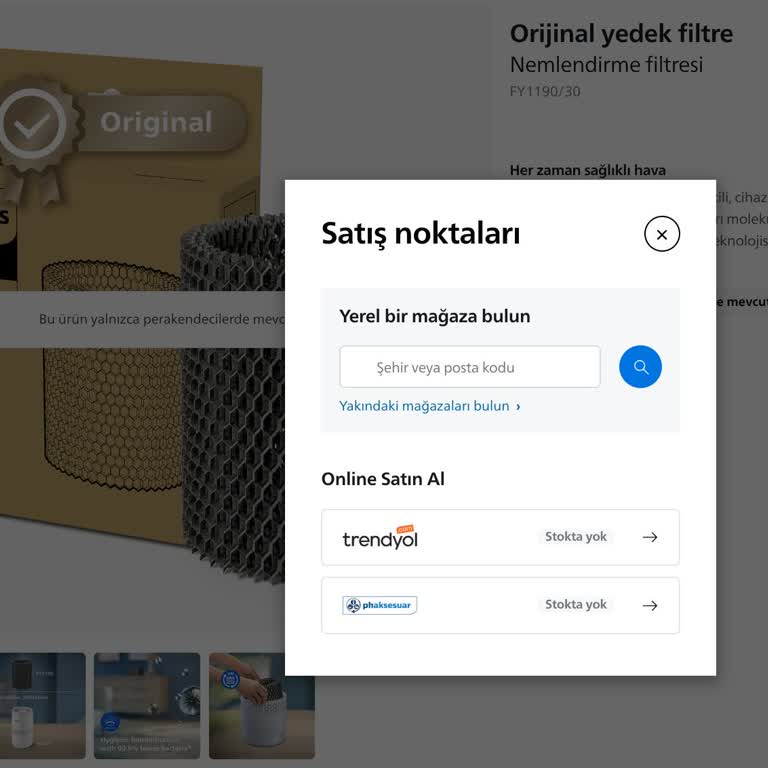The height and width of the screenshot is (768, 768).
Task: Select Stokta yok label in phaksesuar row
Action: click(576, 604)
